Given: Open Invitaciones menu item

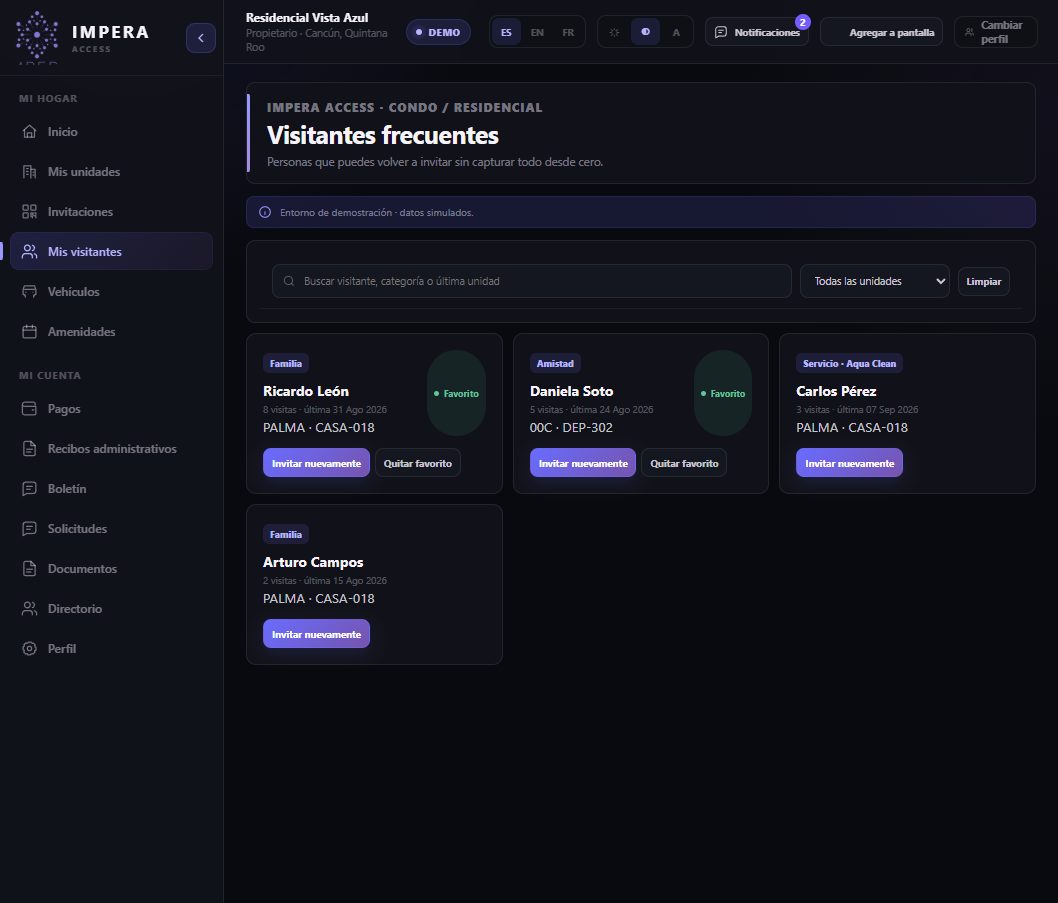Looking at the screenshot, I should coord(111,211).
